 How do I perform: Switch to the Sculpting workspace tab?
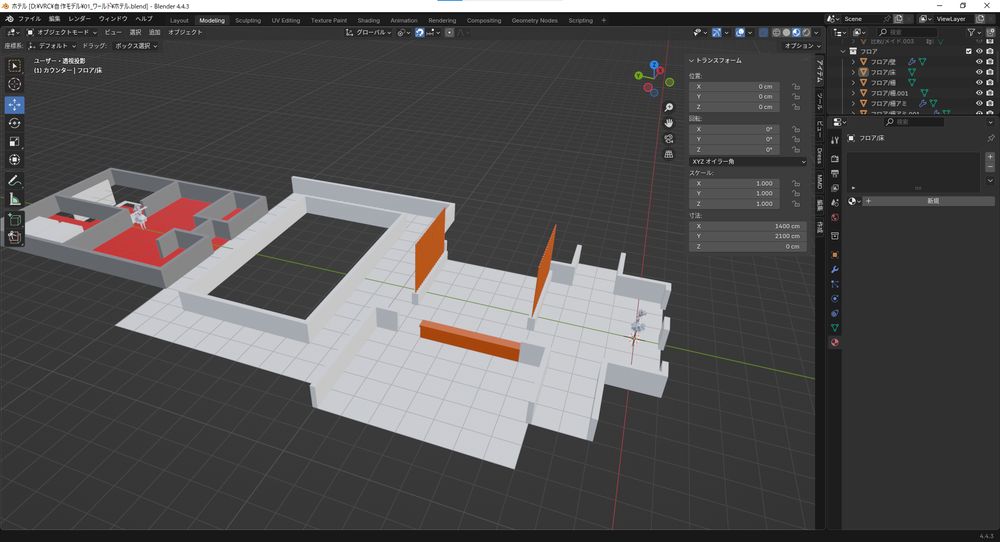click(x=247, y=20)
